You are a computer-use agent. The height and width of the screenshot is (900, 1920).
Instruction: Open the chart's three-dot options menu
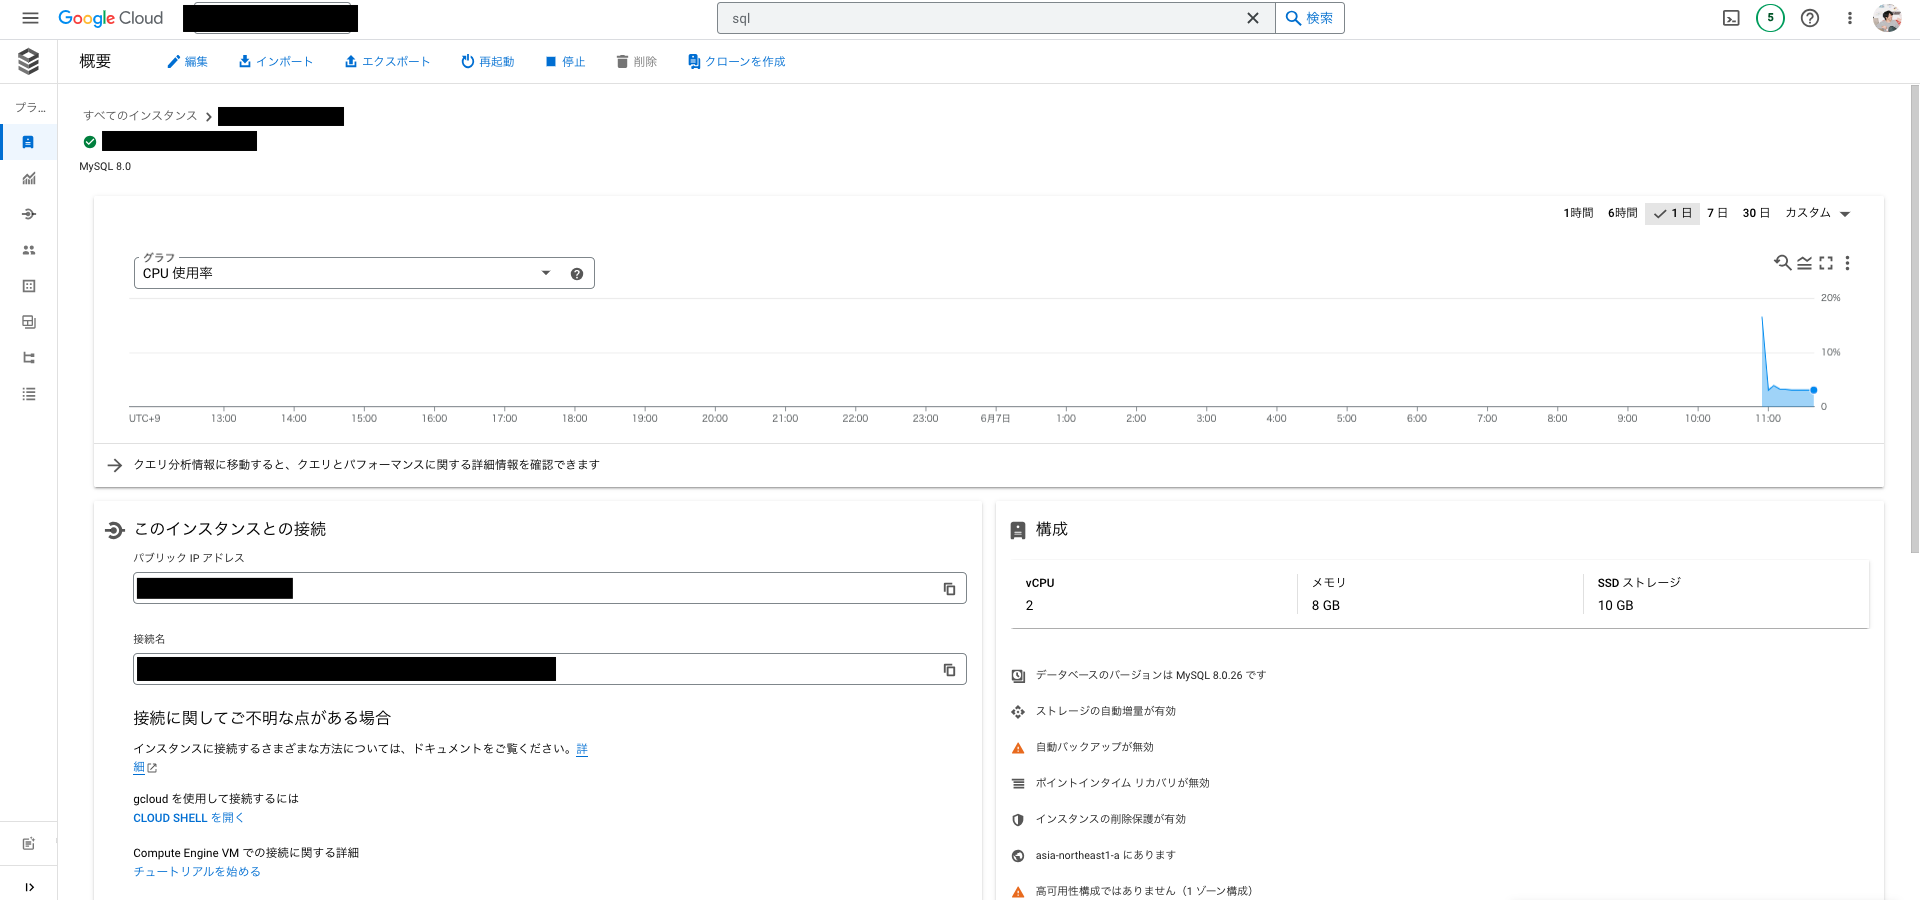tap(1848, 263)
